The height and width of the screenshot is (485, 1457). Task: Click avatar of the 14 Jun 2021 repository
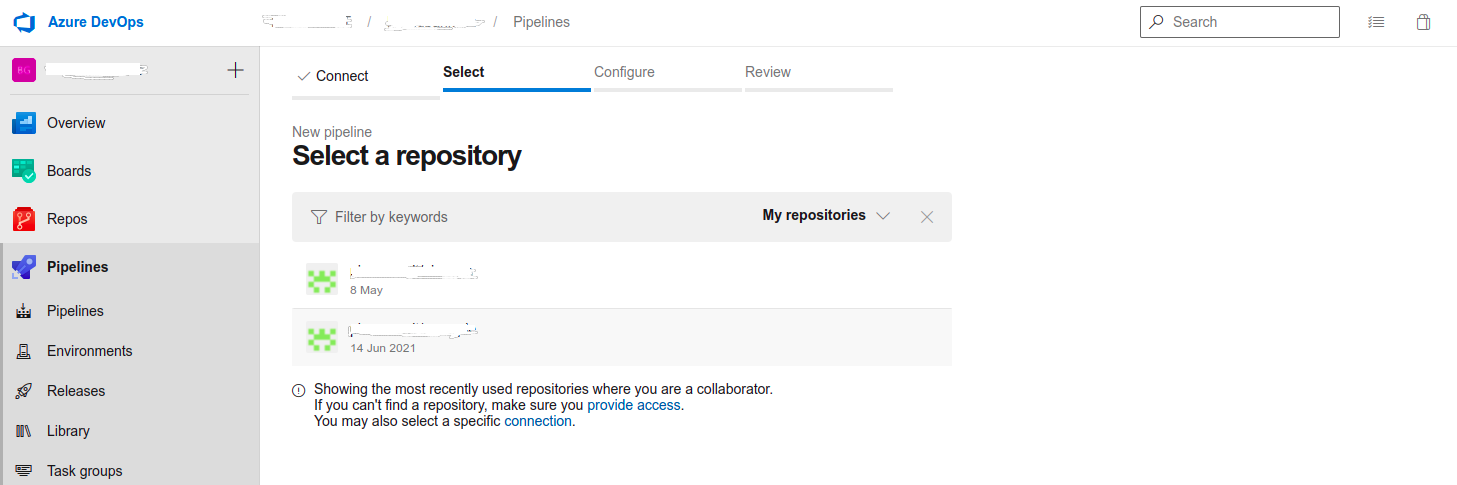pyautogui.click(x=322, y=338)
